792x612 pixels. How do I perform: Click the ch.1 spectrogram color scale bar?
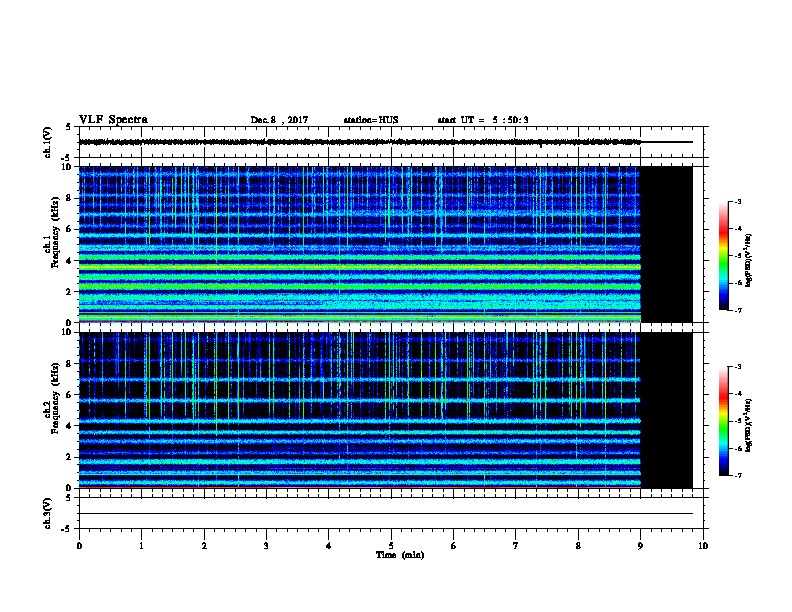point(723,256)
